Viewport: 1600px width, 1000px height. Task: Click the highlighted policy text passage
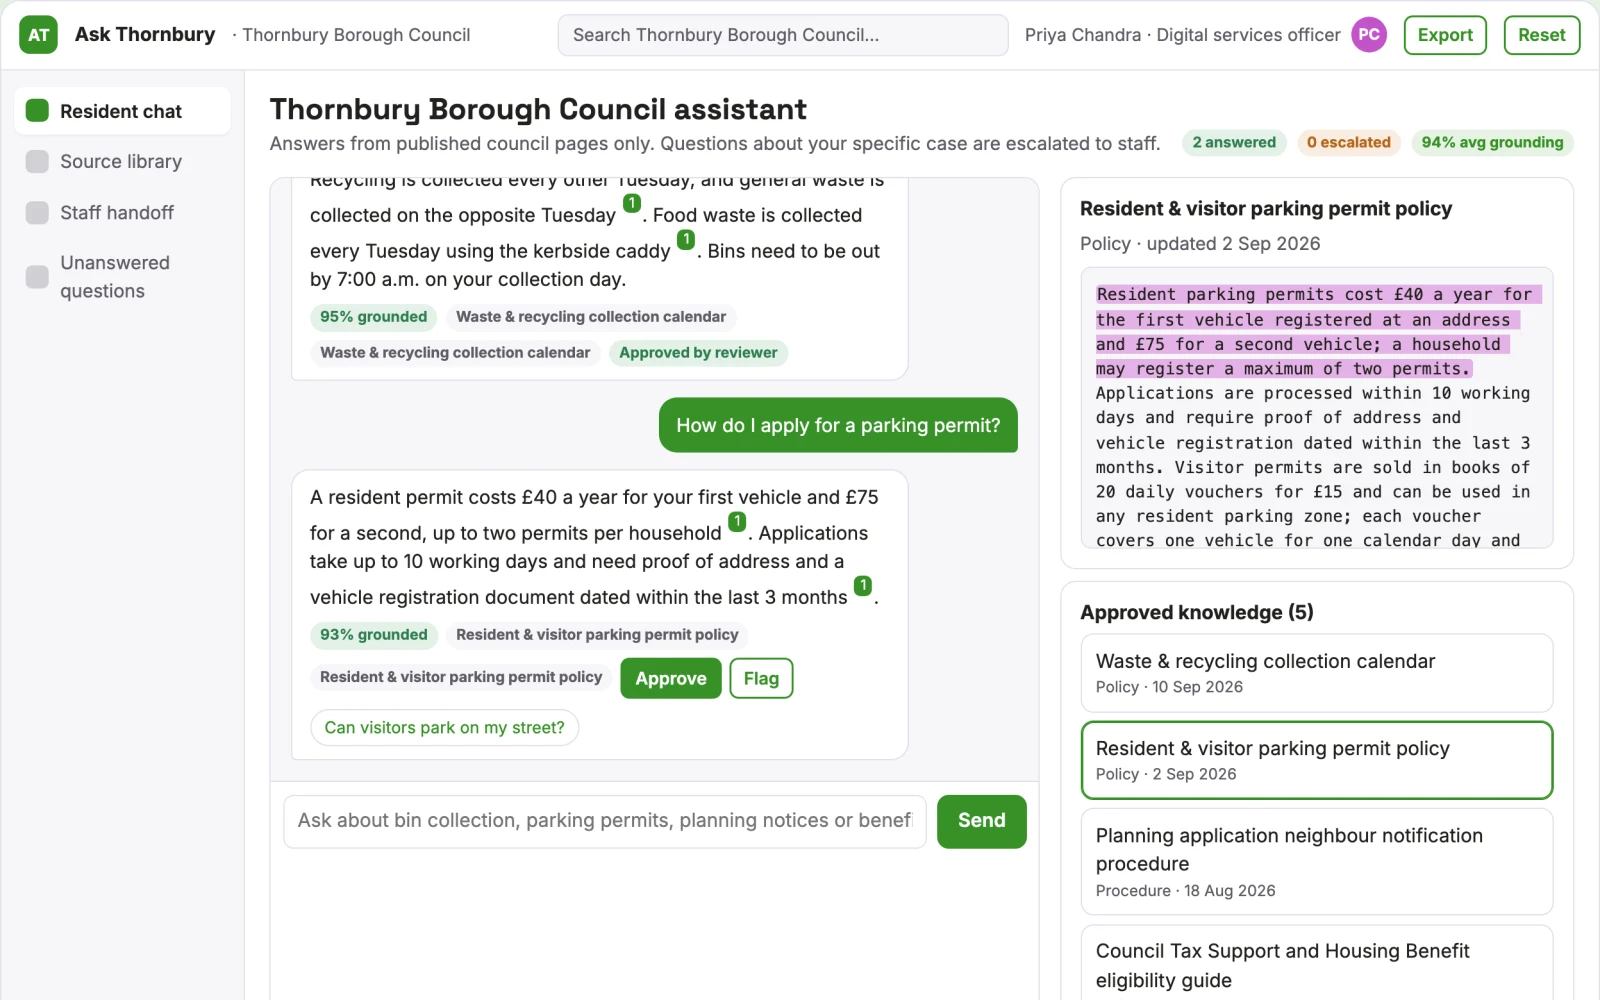(1318, 331)
